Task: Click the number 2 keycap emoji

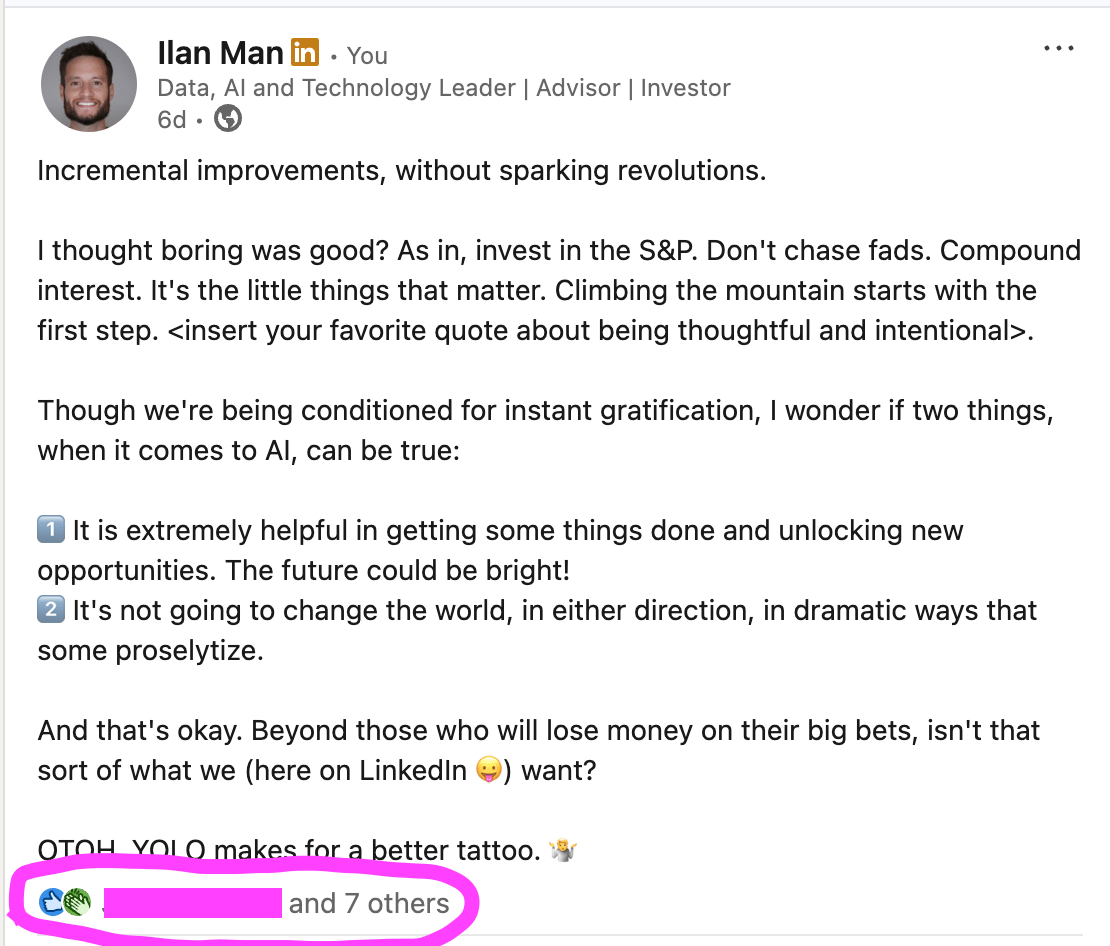Action: 51,609
